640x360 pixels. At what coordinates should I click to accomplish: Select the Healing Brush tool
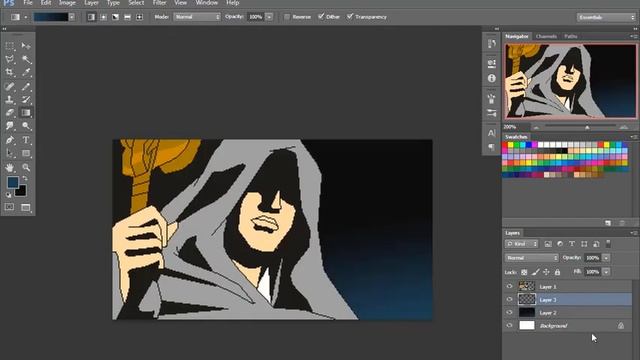tap(10, 86)
